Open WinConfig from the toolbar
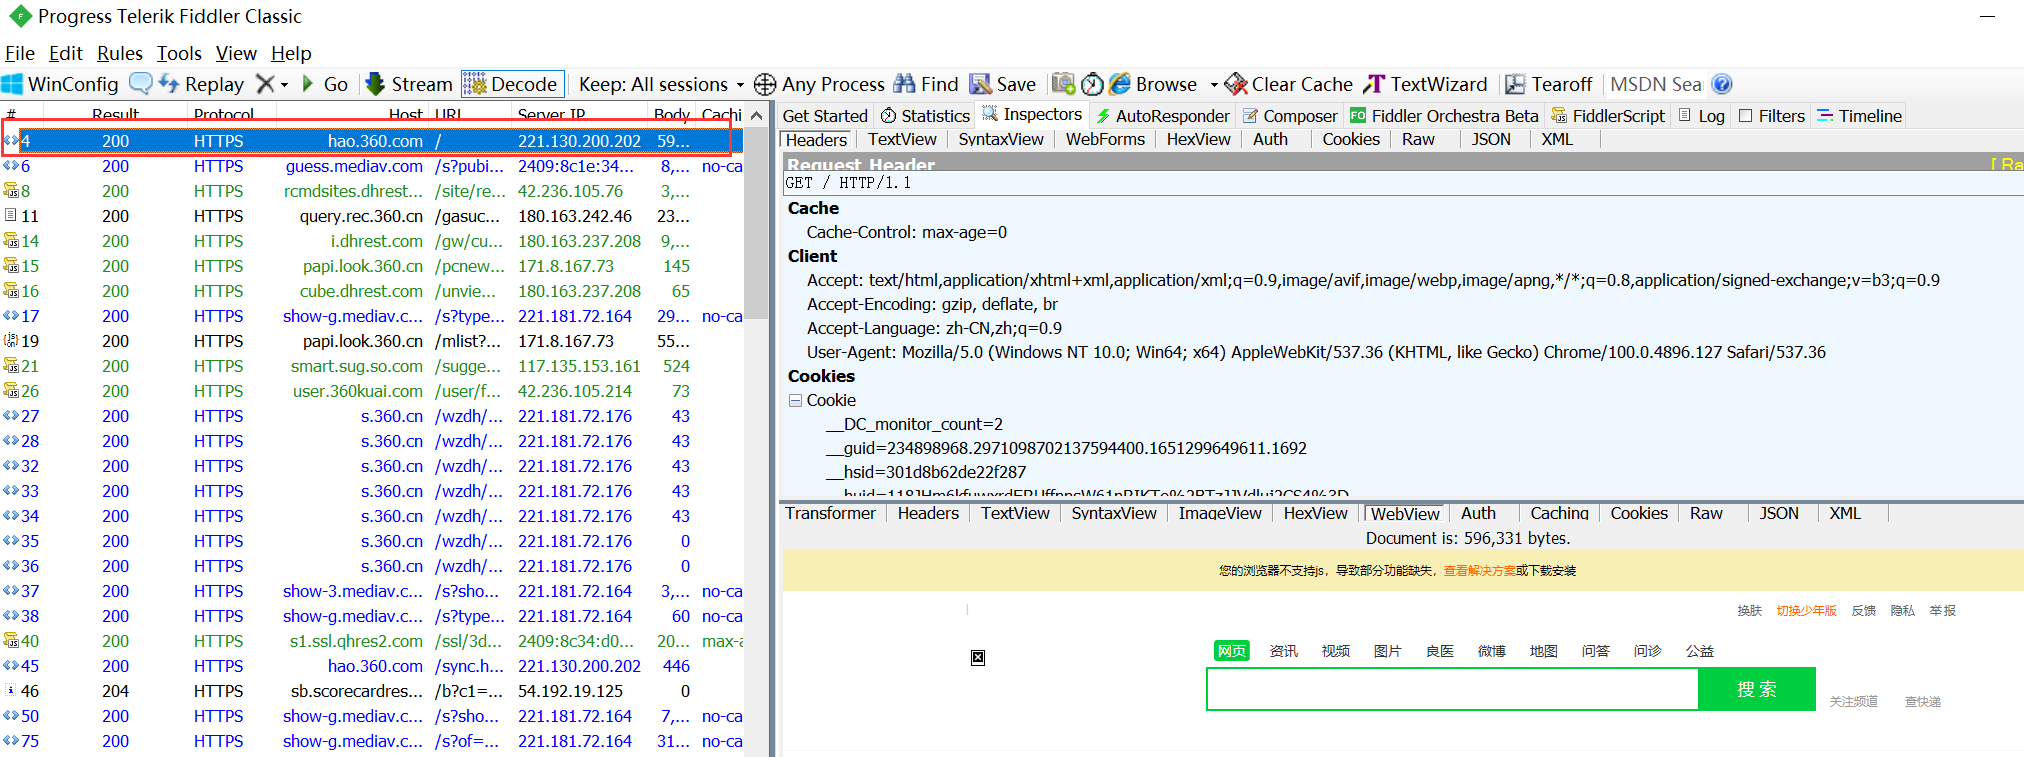 [x=60, y=84]
